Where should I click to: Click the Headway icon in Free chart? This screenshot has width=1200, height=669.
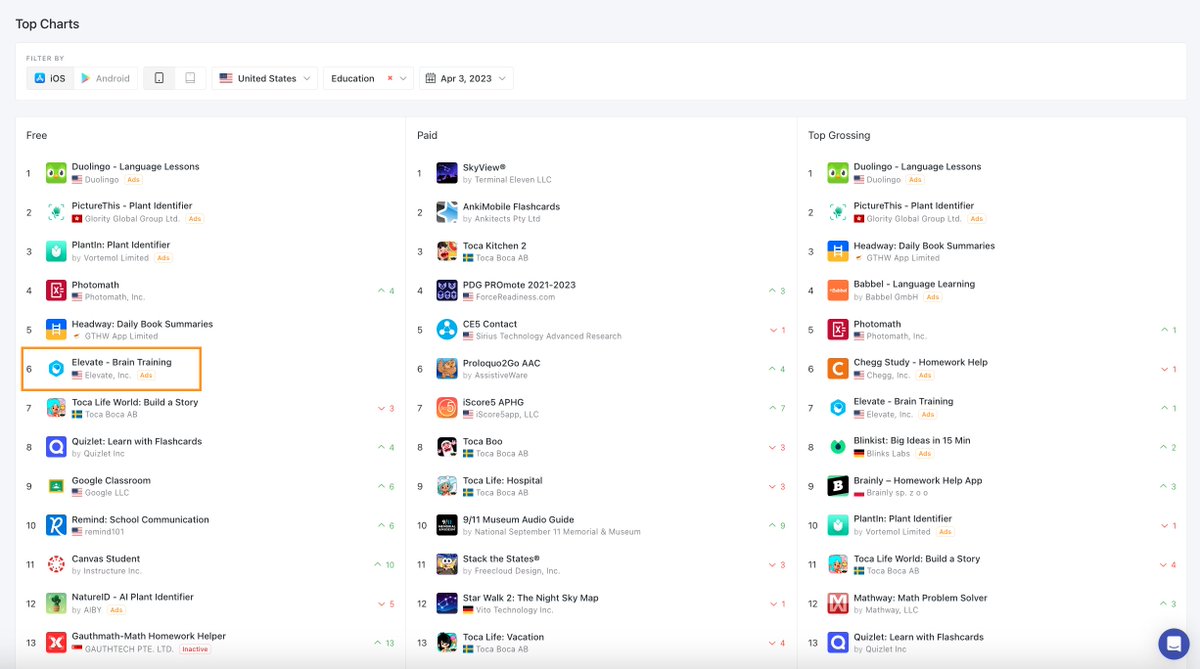point(56,330)
